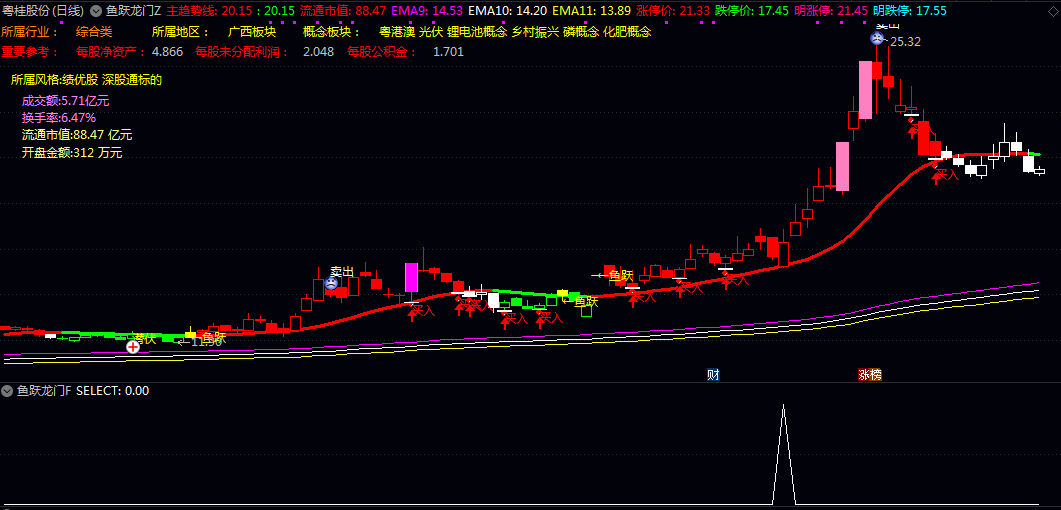Image resolution: width=1061 pixels, height=510 pixels.
Task: Click the EMA10: 14.20 readout
Action: (x=507, y=11)
